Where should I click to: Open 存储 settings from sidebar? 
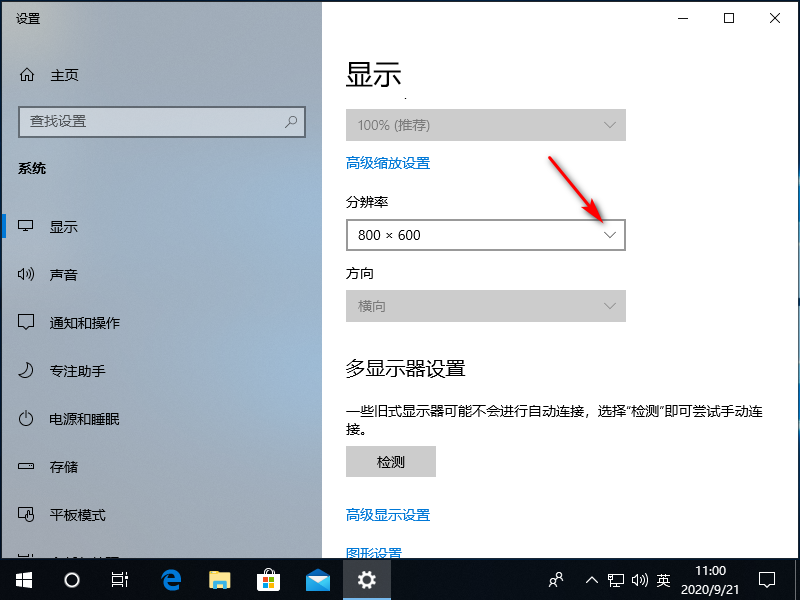(63, 467)
